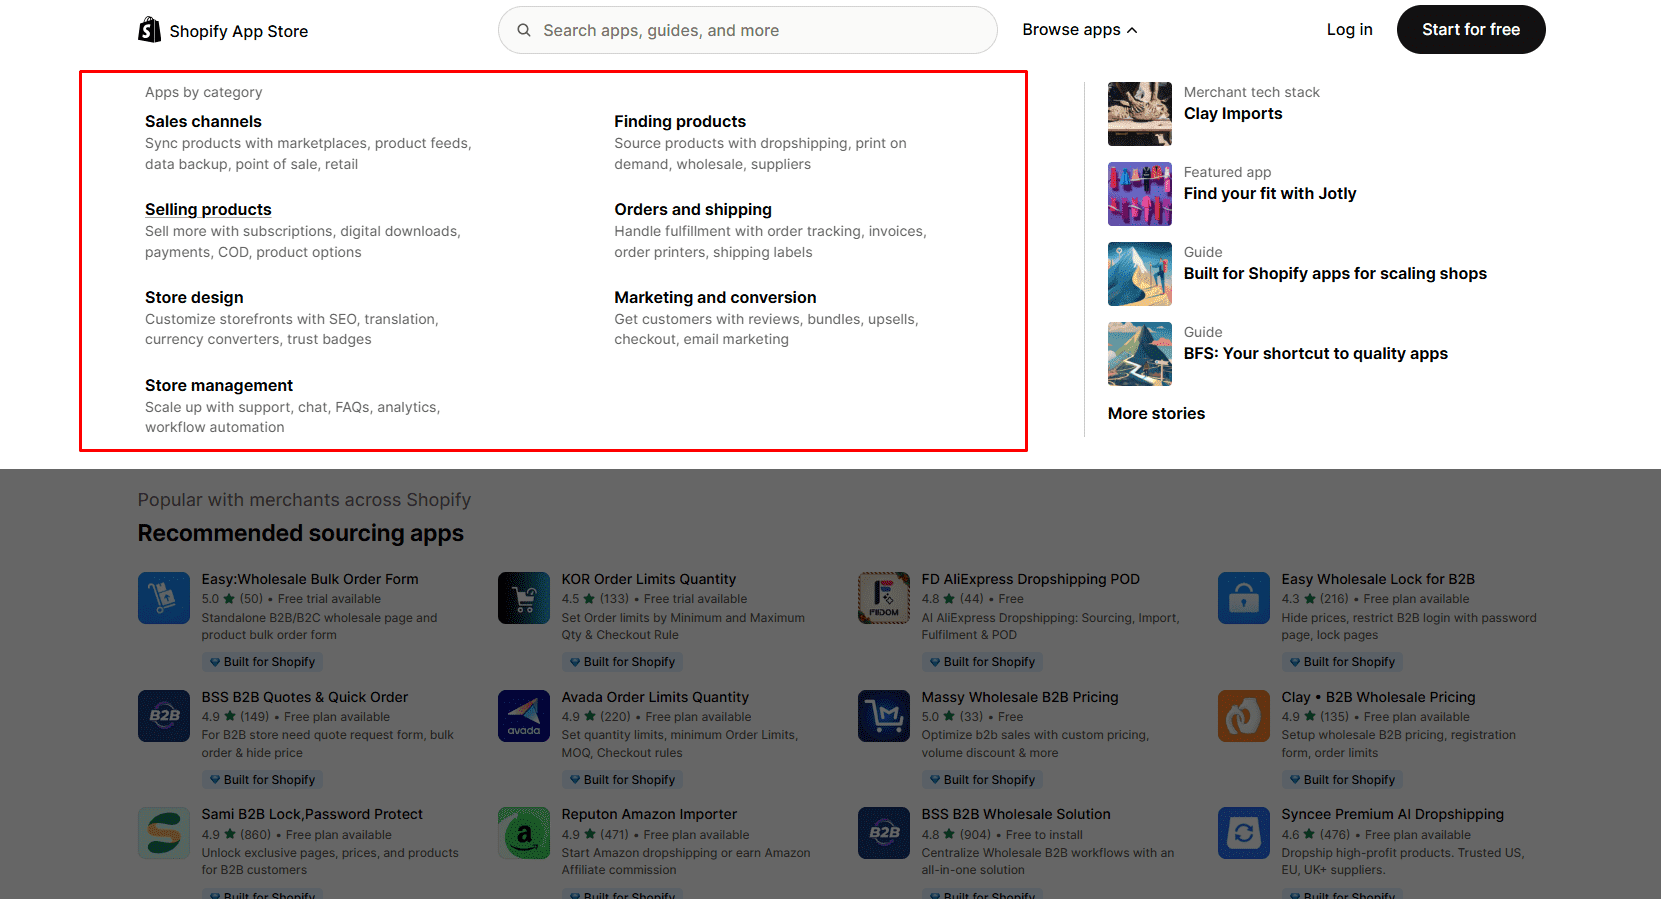Open the FD AliExpress Dropshipping POD title
This screenshot has height=899, width=1661.
pyautogui.click(x=1030, y=579)
